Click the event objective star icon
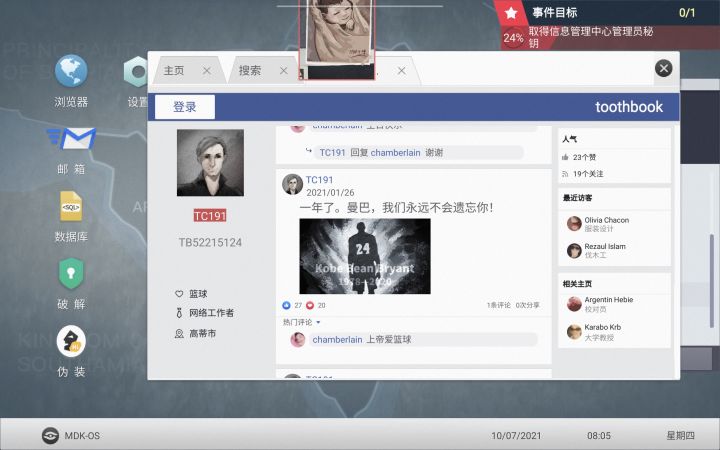This screenshot has width=720, height=450. click(x=511, y=13)
